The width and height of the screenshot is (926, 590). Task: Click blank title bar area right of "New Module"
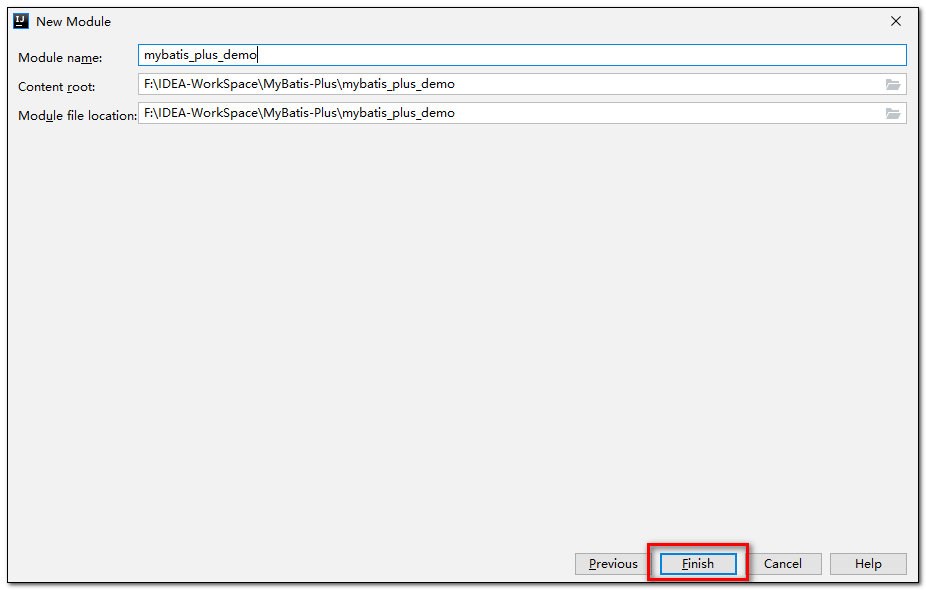point(500,21)
